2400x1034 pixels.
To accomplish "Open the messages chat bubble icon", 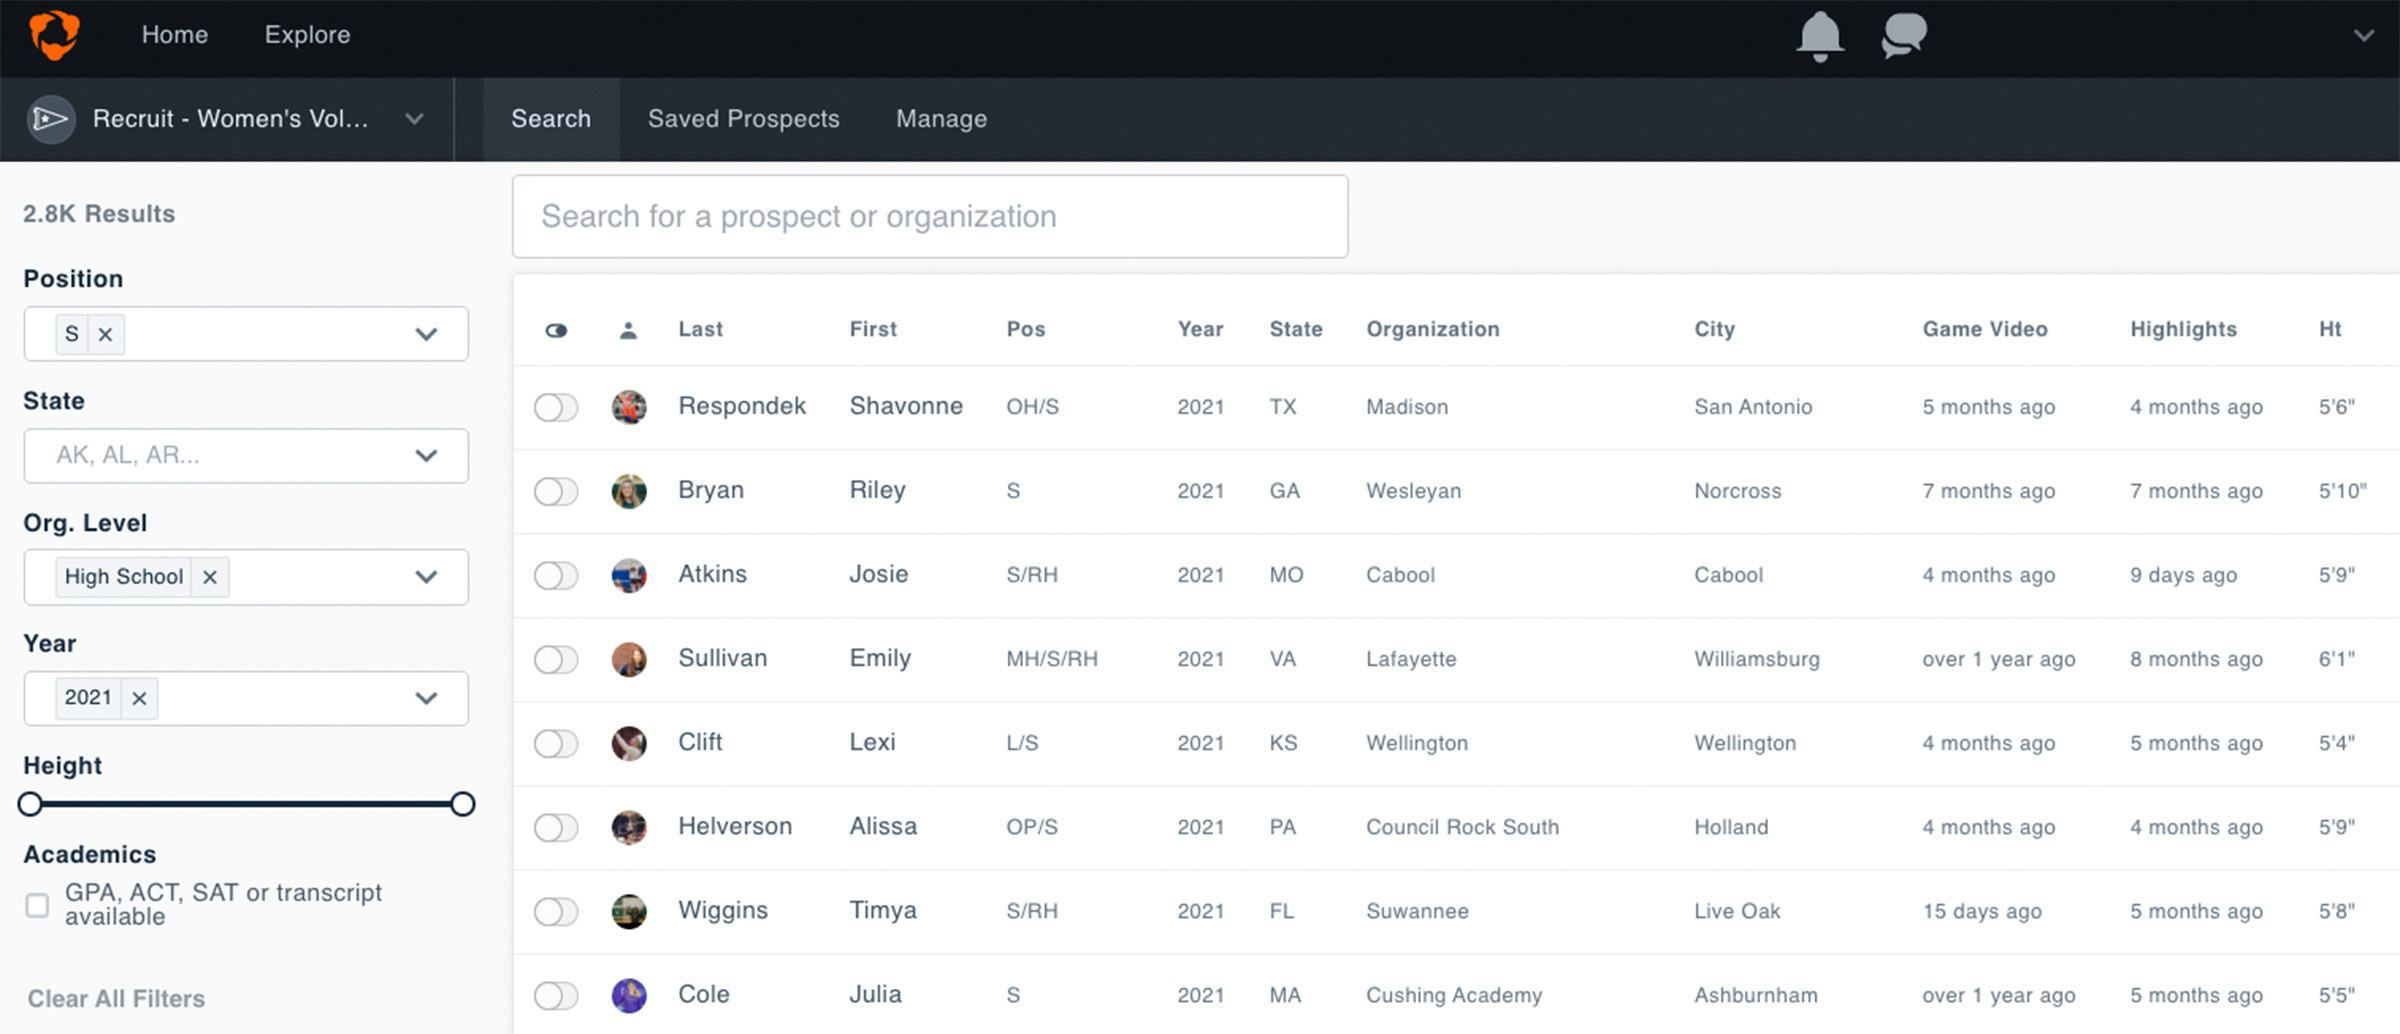I will [1903, 36].
